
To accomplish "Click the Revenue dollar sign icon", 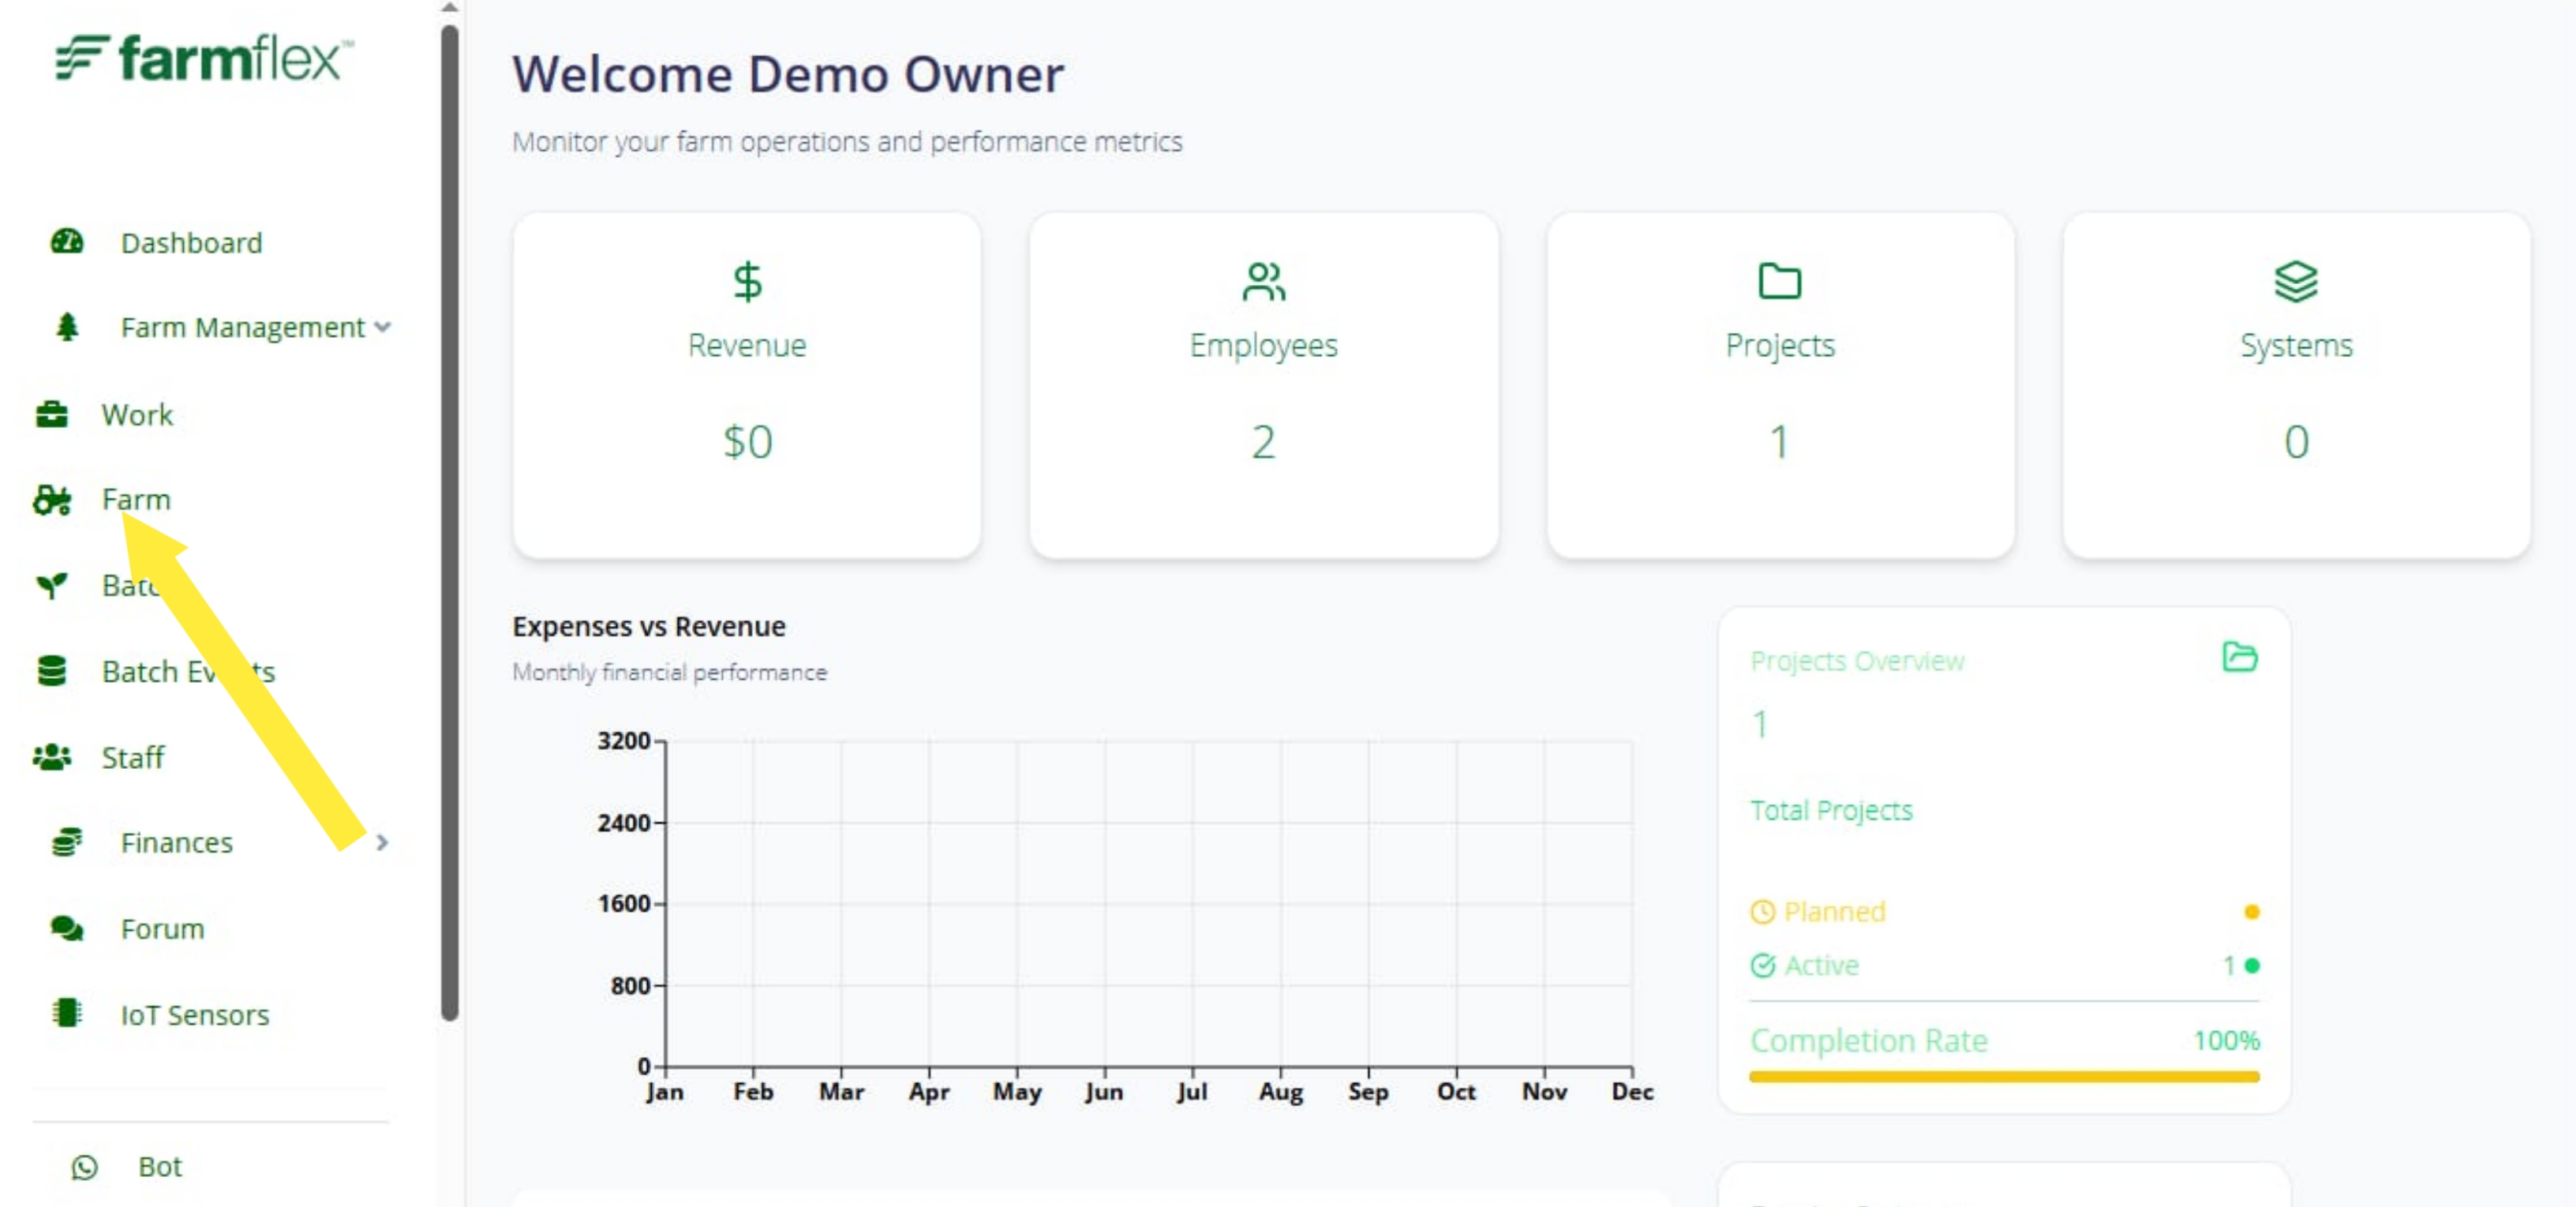I will tap(747, 282).
